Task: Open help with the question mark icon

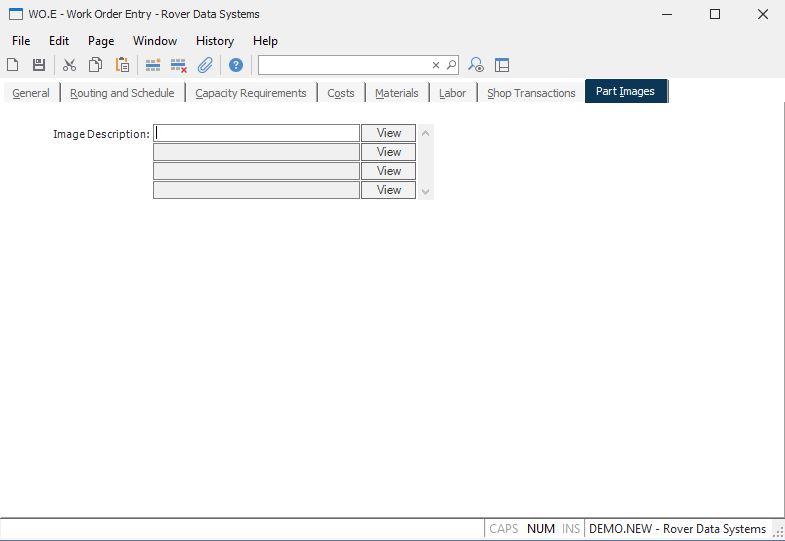Action: point(236,65)
